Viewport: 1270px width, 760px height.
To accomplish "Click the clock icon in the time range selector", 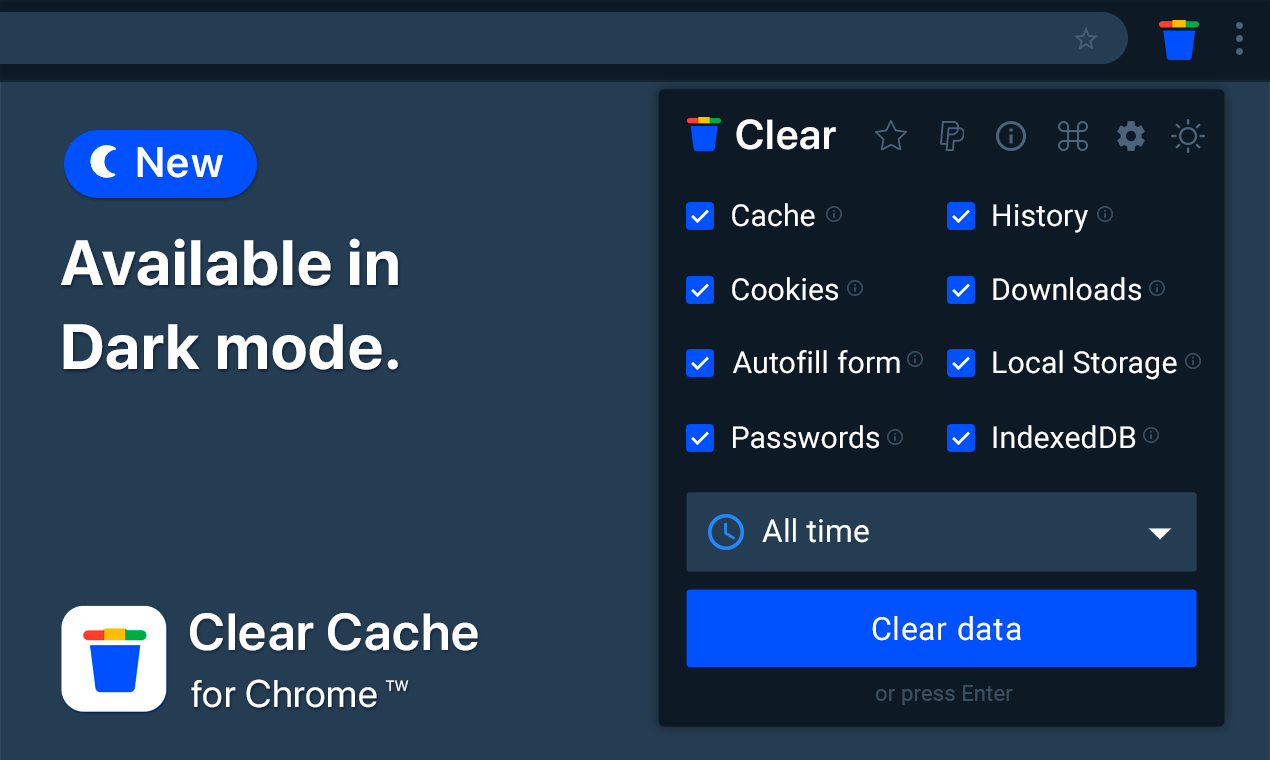I will [725, 532].
